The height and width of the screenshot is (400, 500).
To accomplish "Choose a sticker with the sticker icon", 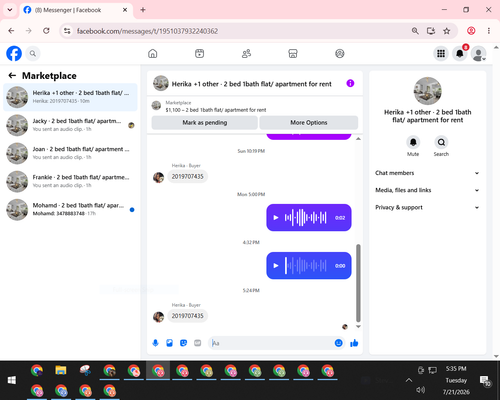I will click(183, 343).
